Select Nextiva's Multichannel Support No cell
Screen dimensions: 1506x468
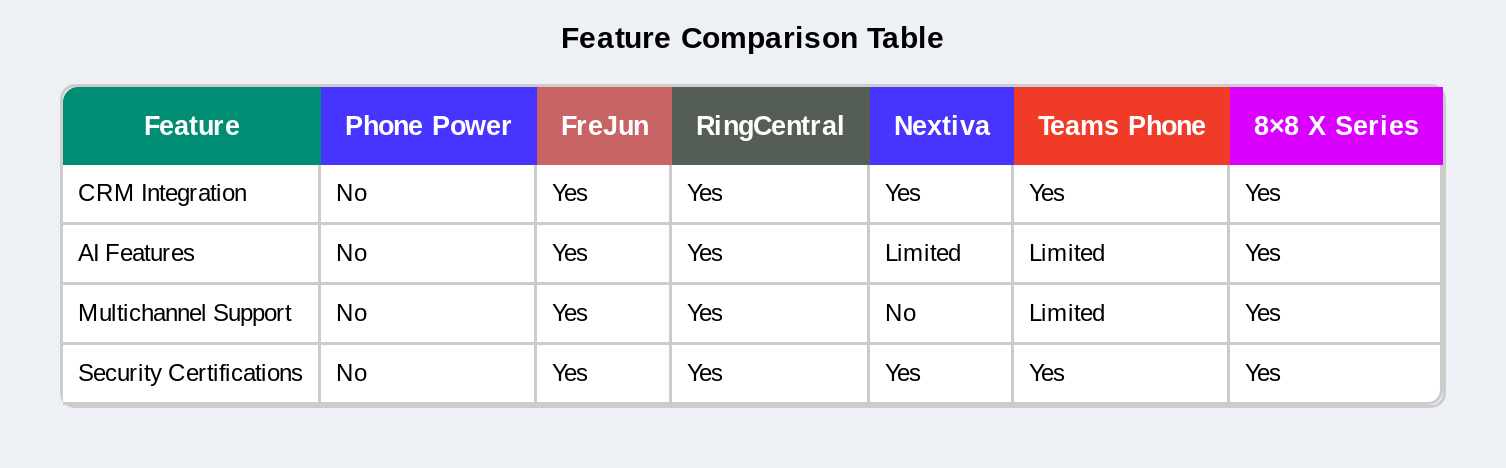tap(900, 313)
